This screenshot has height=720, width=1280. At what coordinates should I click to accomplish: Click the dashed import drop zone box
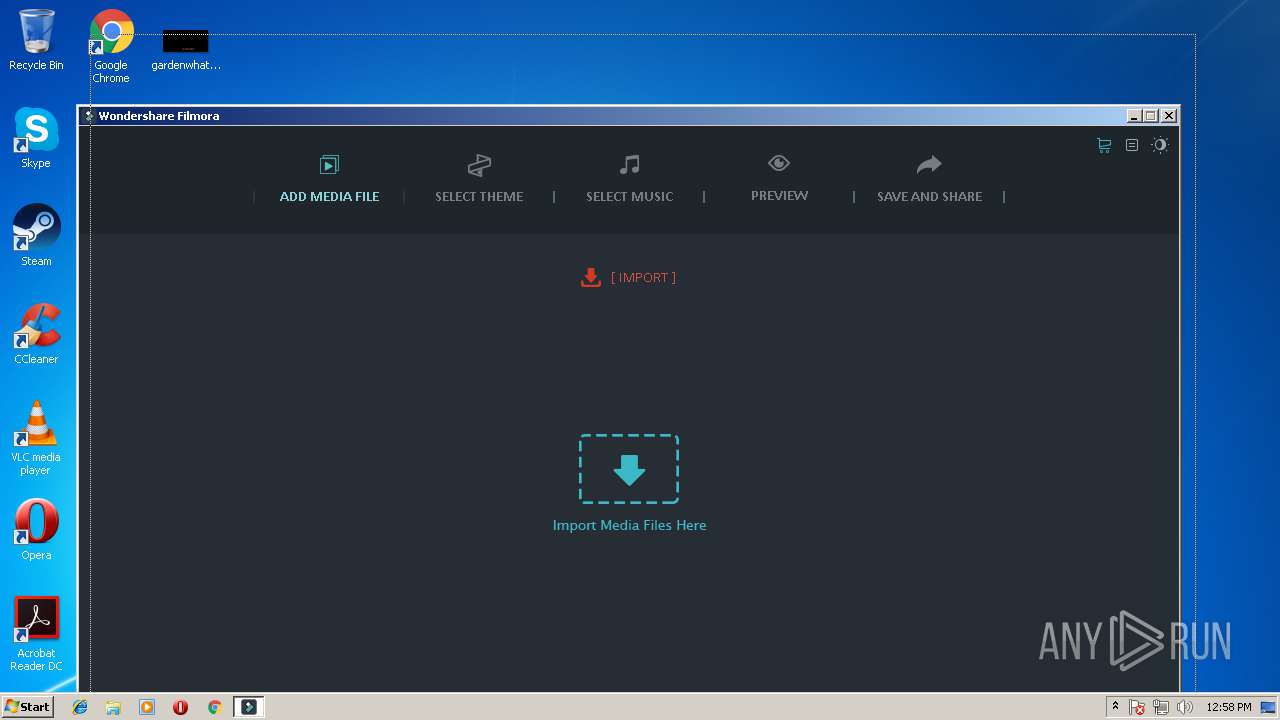tap(629, 469)
